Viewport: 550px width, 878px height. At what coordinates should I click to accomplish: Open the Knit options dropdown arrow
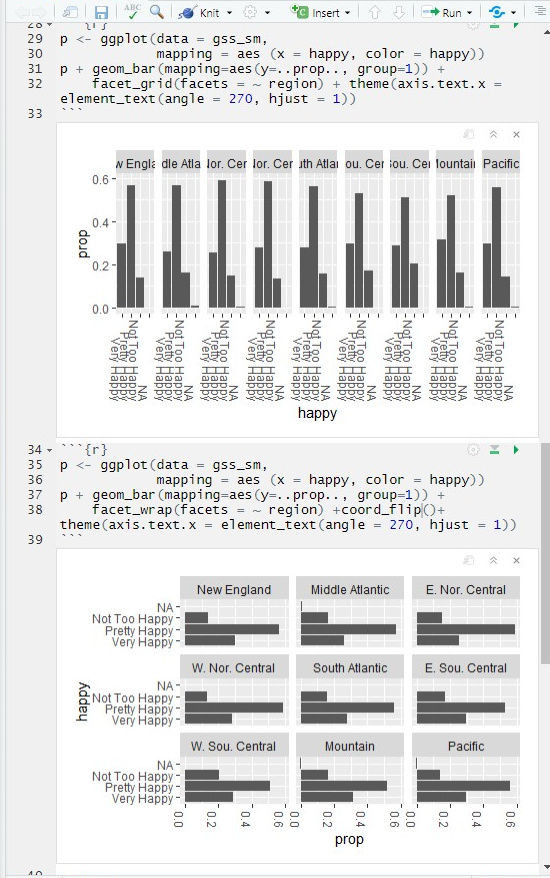click(x=229, y=12)
